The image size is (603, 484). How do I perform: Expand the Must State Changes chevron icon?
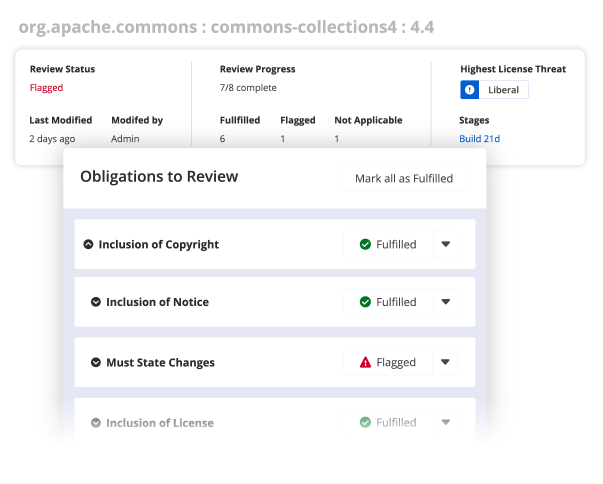coord(96,362)
